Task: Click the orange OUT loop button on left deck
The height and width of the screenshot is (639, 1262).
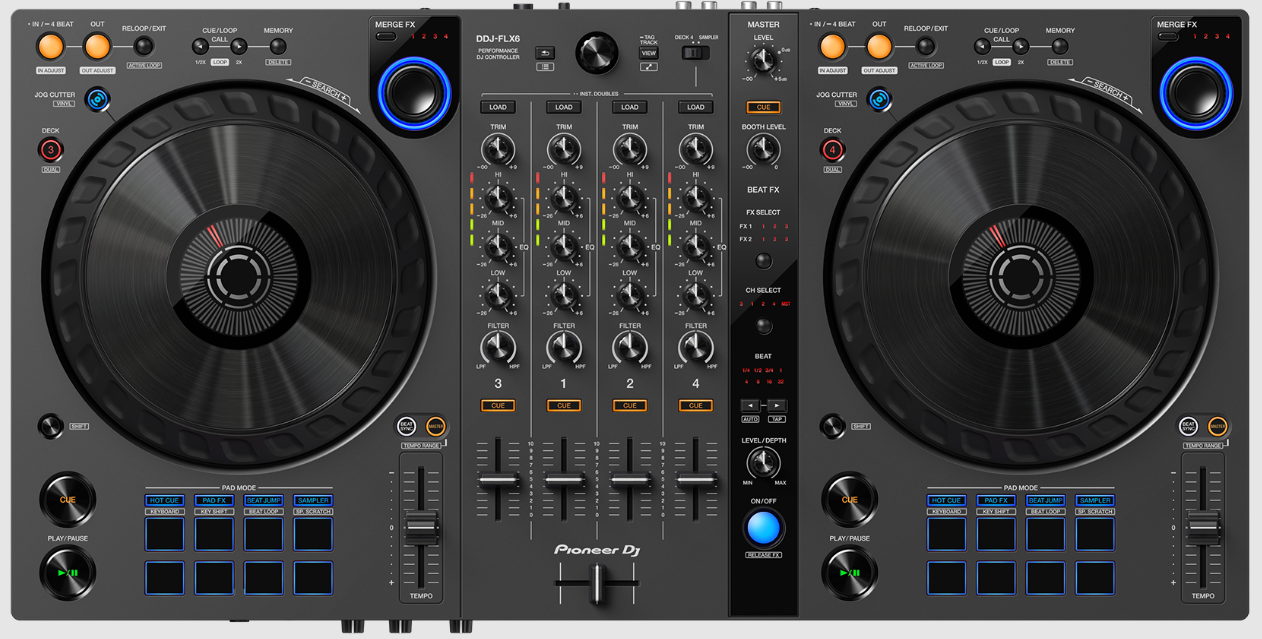Action: 97,46
